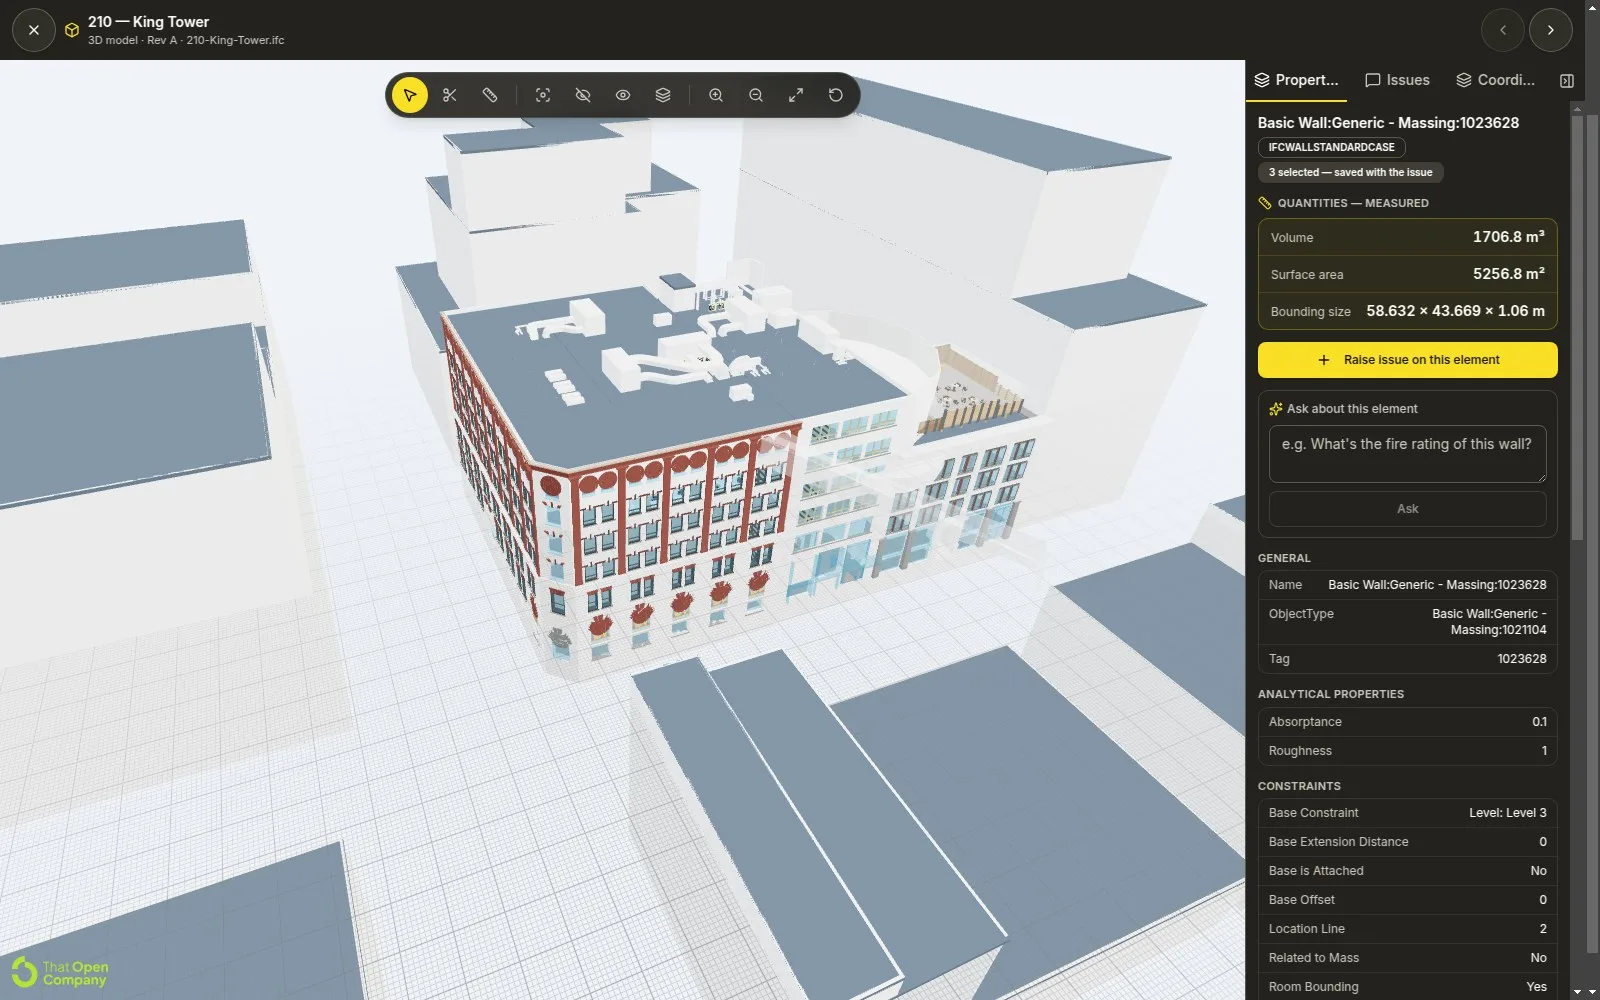
Task: Click Base Constraint Level 3 row
Action: [x=1407, y=813]
